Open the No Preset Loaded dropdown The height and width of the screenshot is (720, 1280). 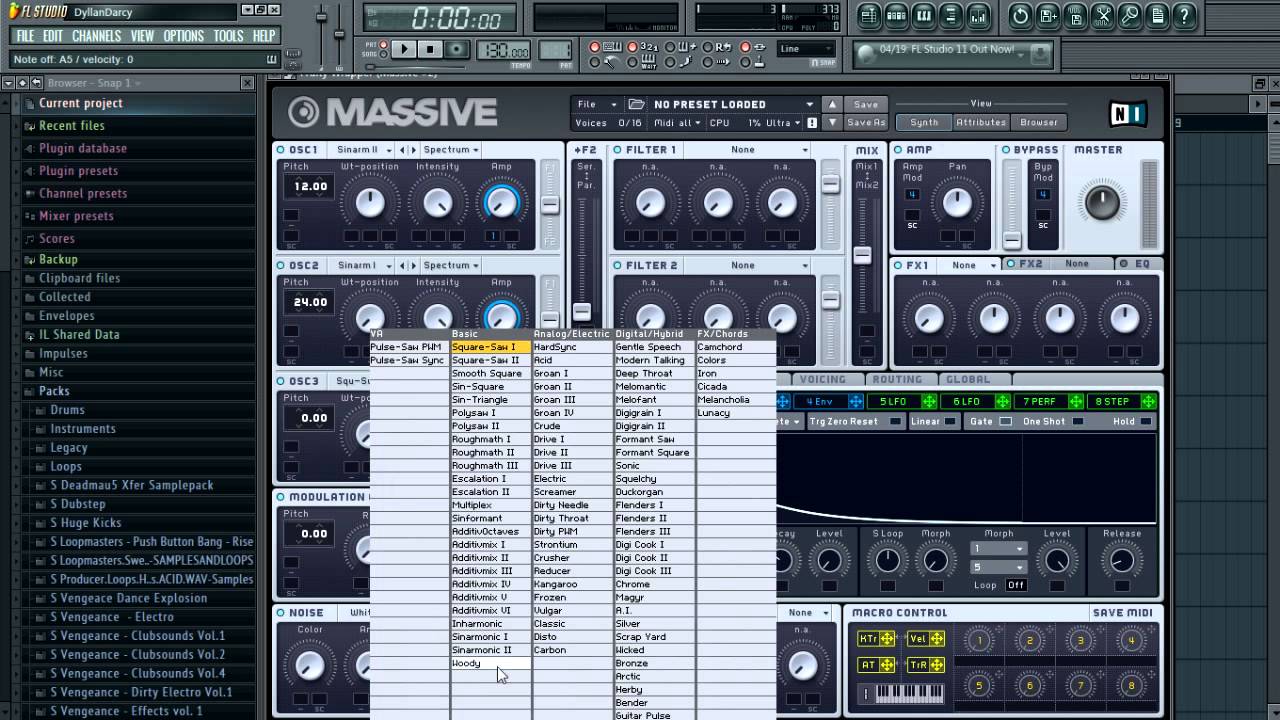click(734, 104)
